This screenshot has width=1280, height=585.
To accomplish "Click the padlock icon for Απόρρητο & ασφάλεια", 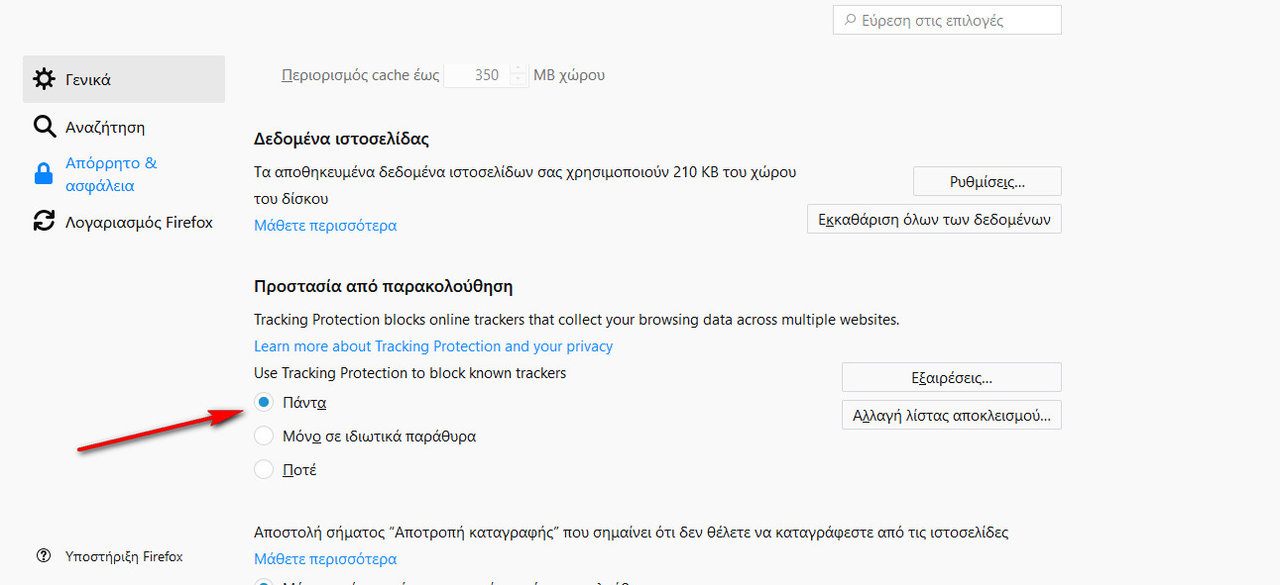I will 44,174.
